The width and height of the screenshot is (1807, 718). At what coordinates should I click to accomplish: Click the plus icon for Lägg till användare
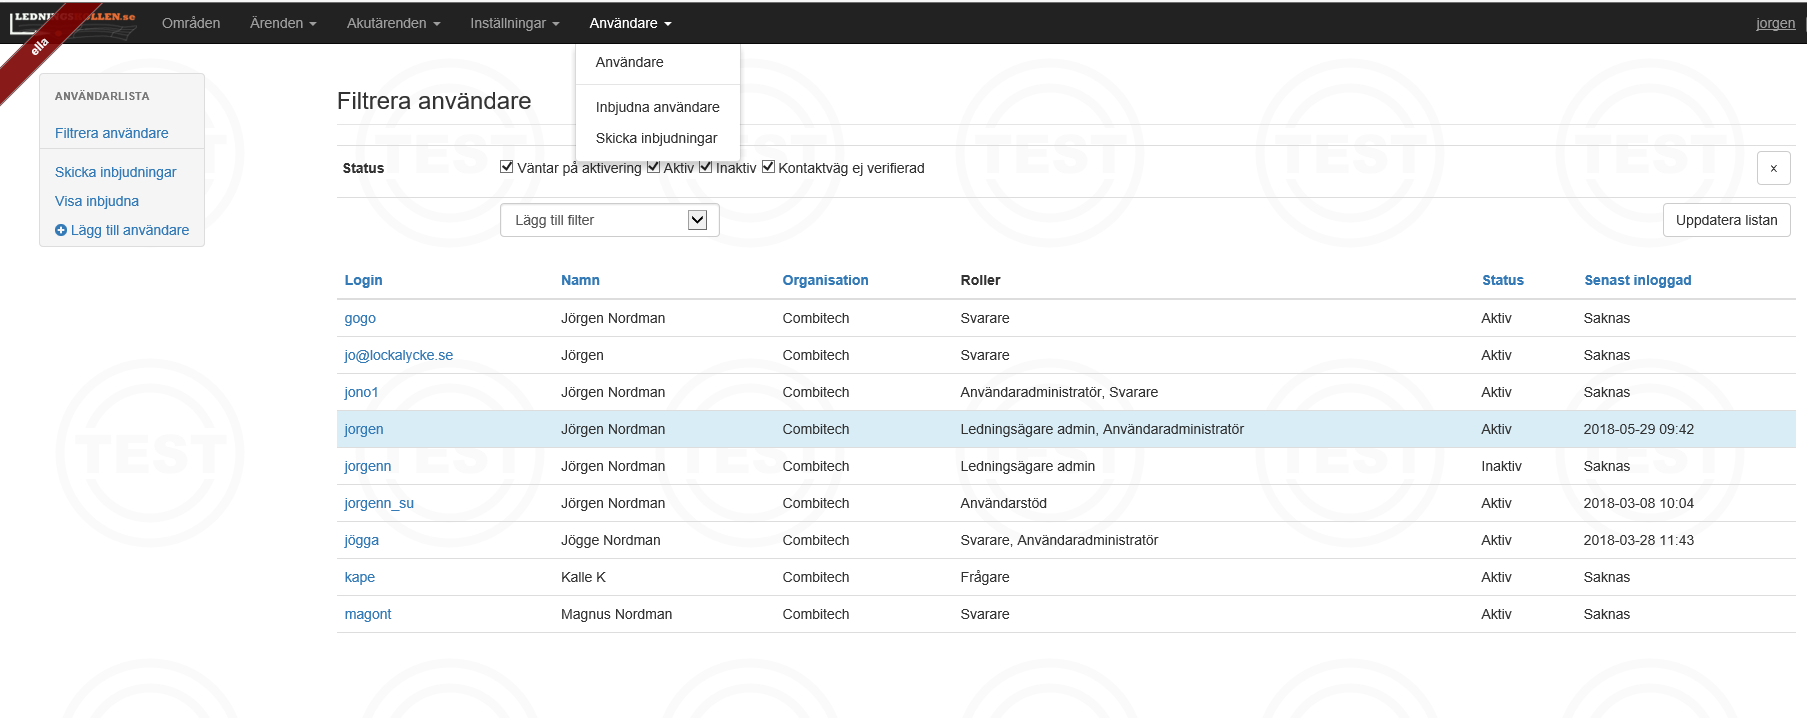[x=61, y=230]
